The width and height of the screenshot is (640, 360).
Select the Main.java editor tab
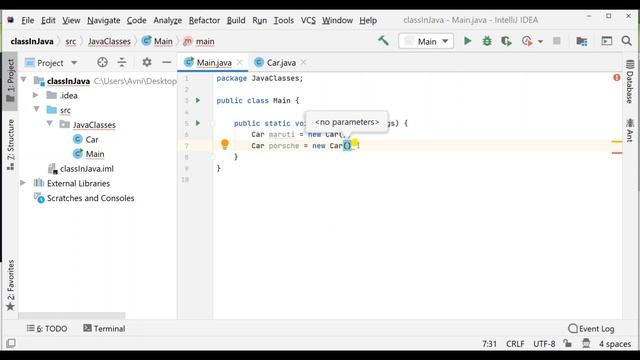click(213, 62)
